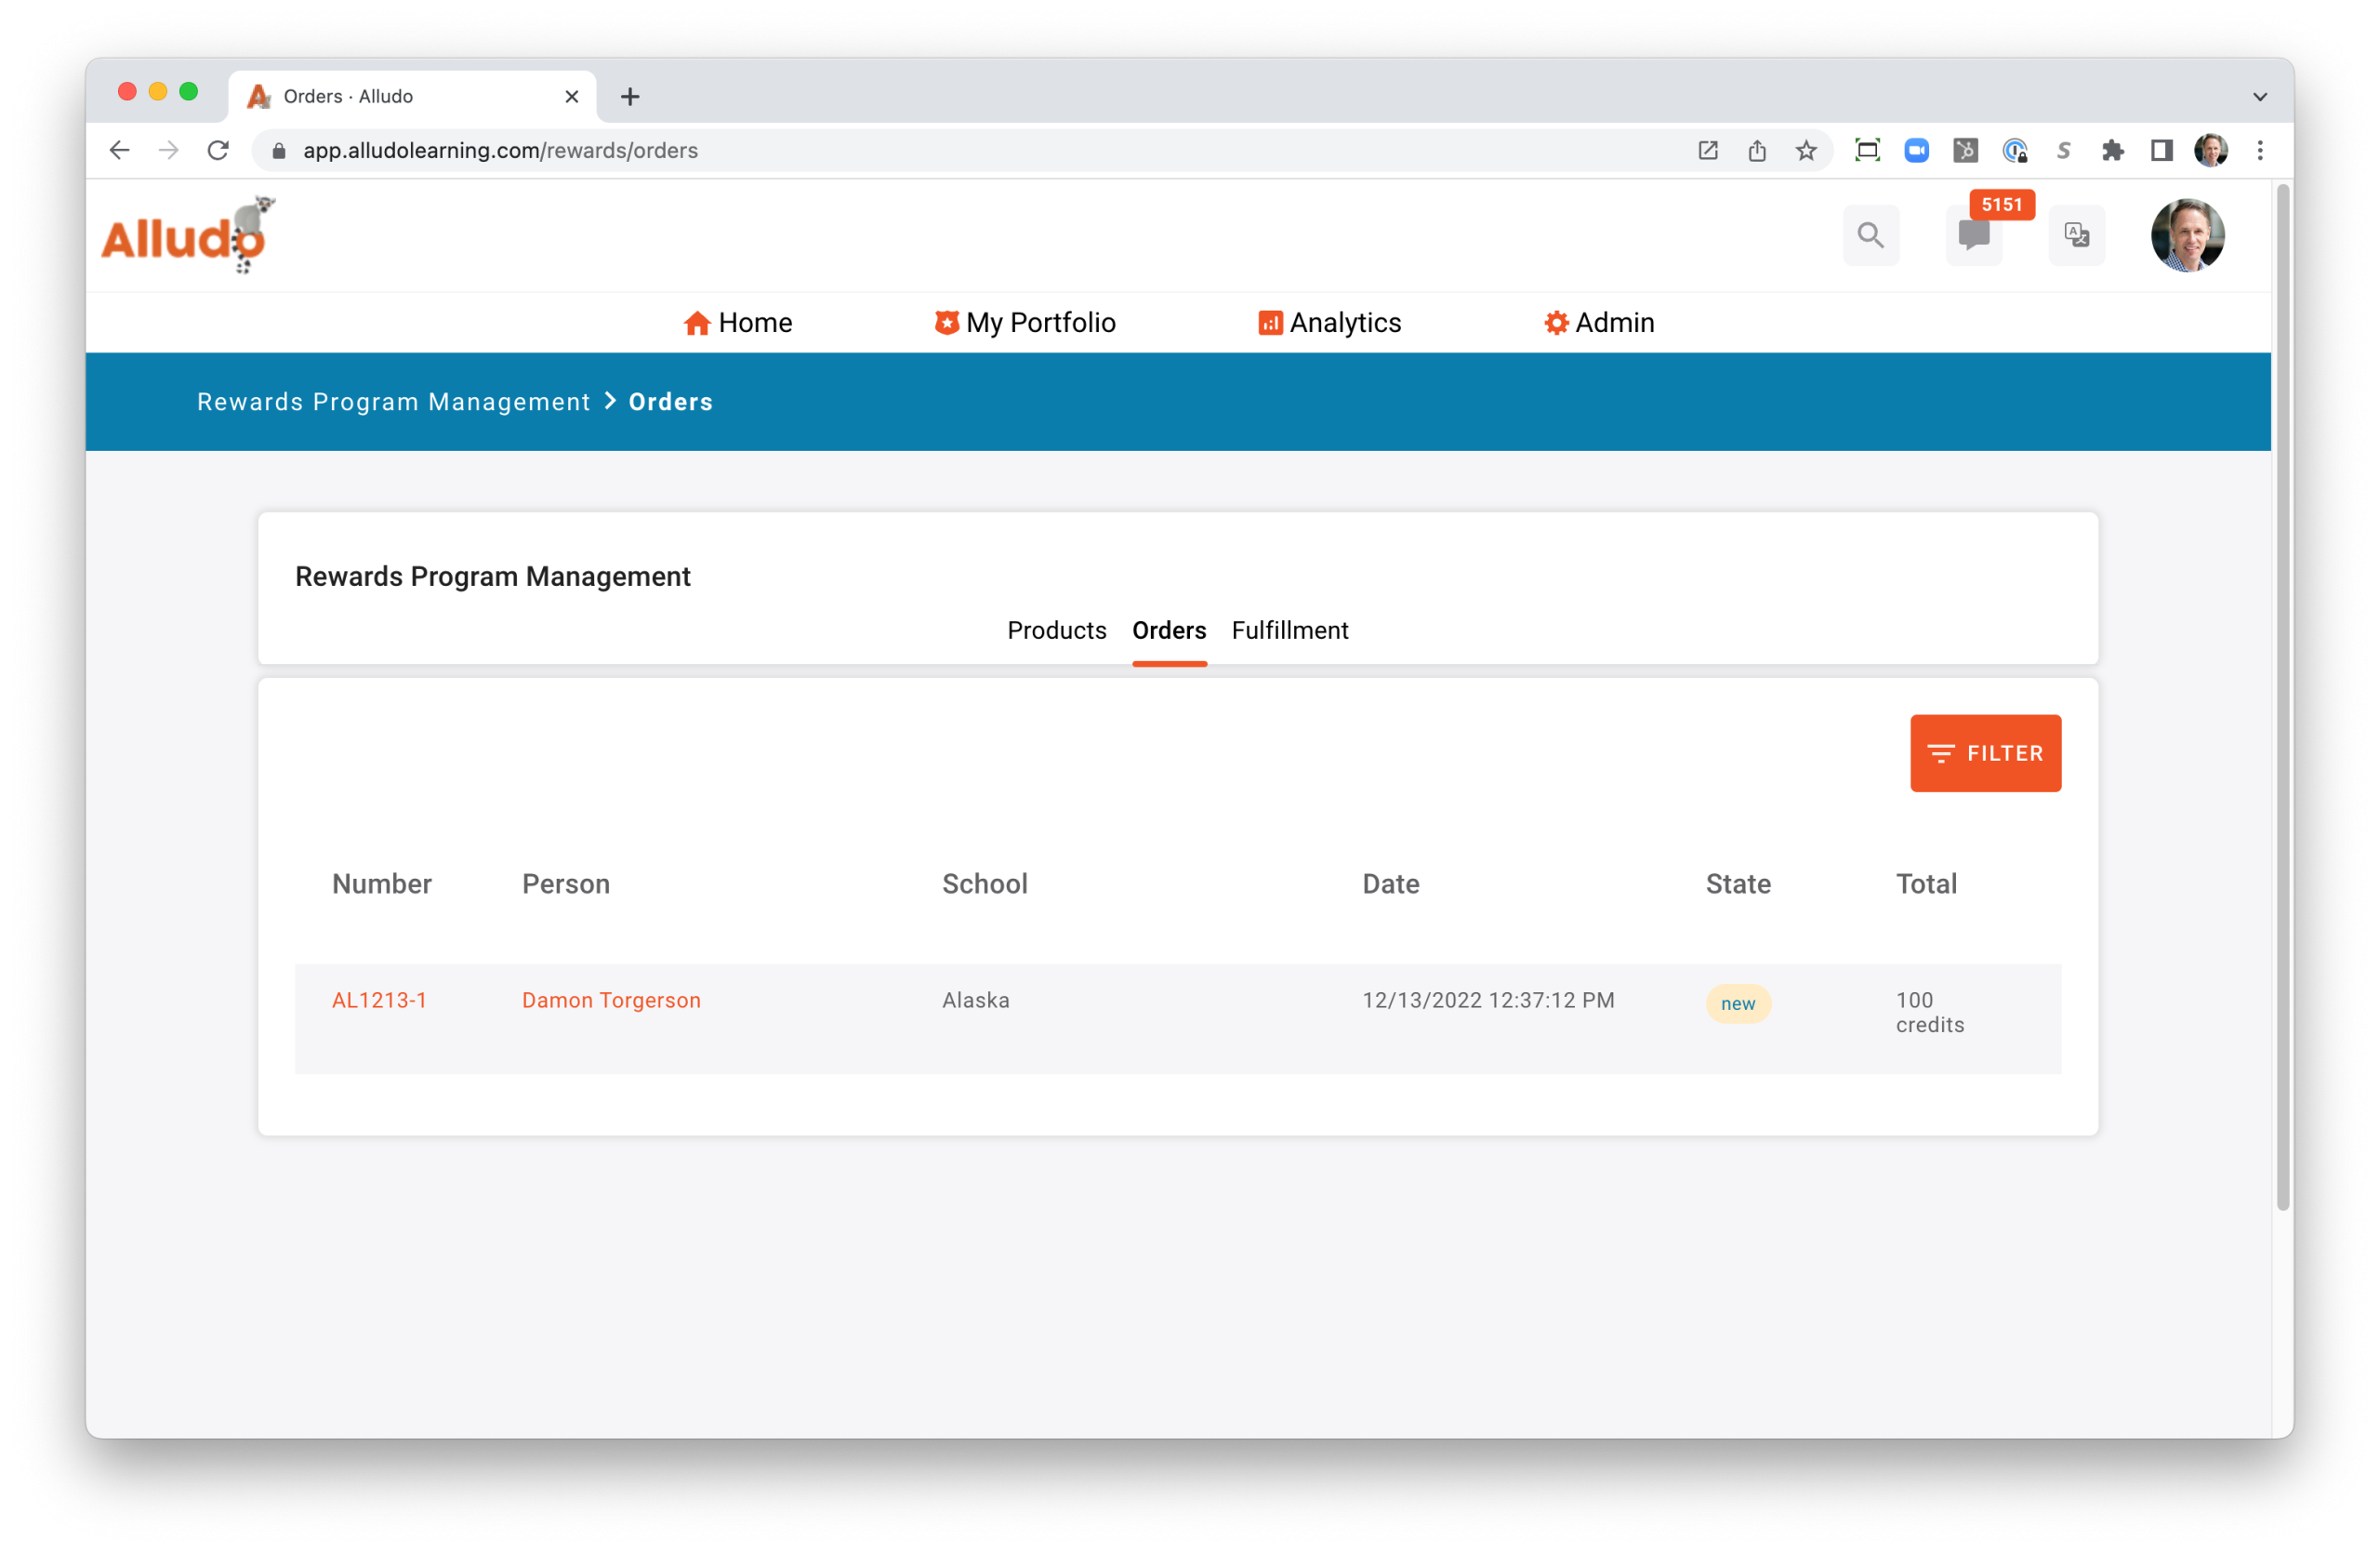Screen dimensions: 2380x1552
Task: Click the orange FILTER button
Action: (x=1985, y=753)
